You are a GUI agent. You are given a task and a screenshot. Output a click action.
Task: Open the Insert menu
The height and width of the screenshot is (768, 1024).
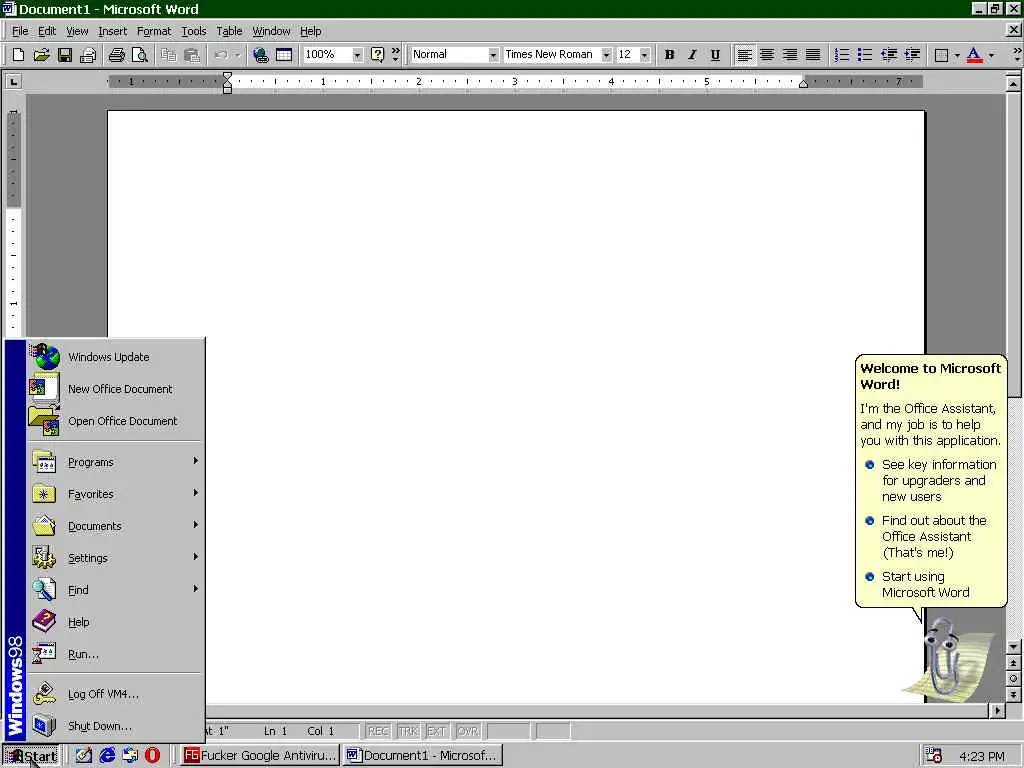(112, 31)
